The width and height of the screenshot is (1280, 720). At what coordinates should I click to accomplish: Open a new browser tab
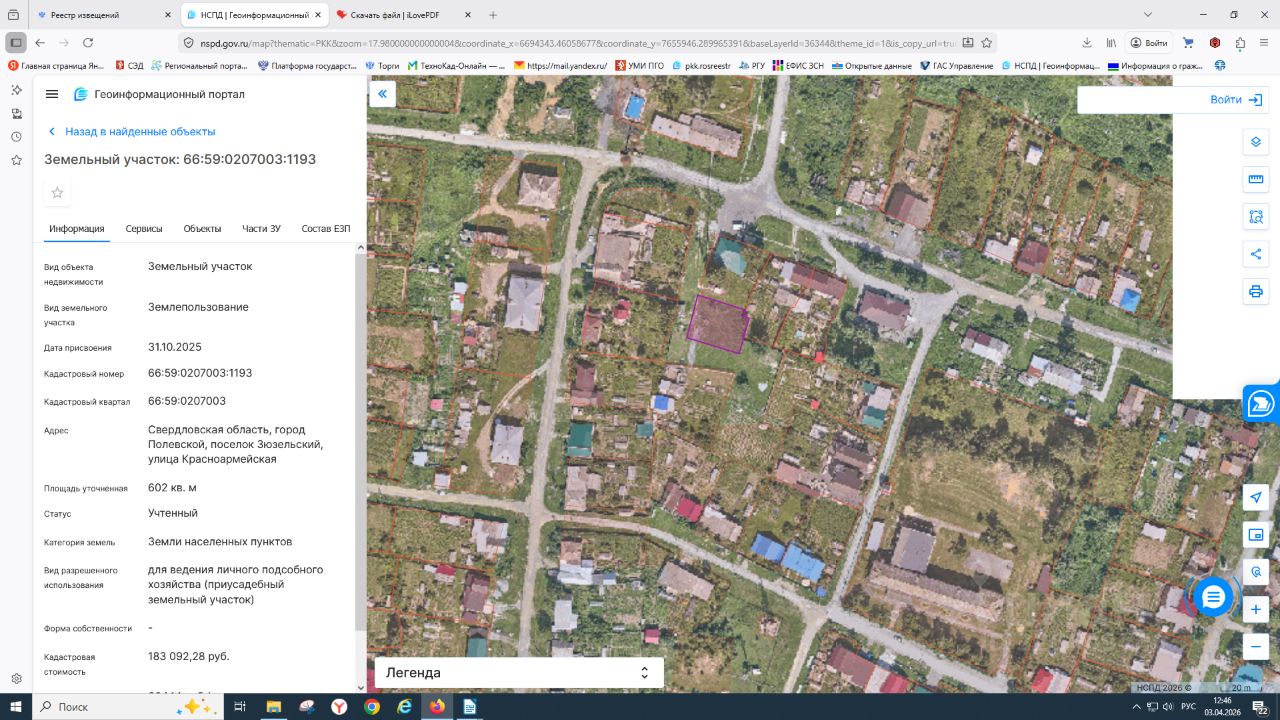[x=493, y=15]
